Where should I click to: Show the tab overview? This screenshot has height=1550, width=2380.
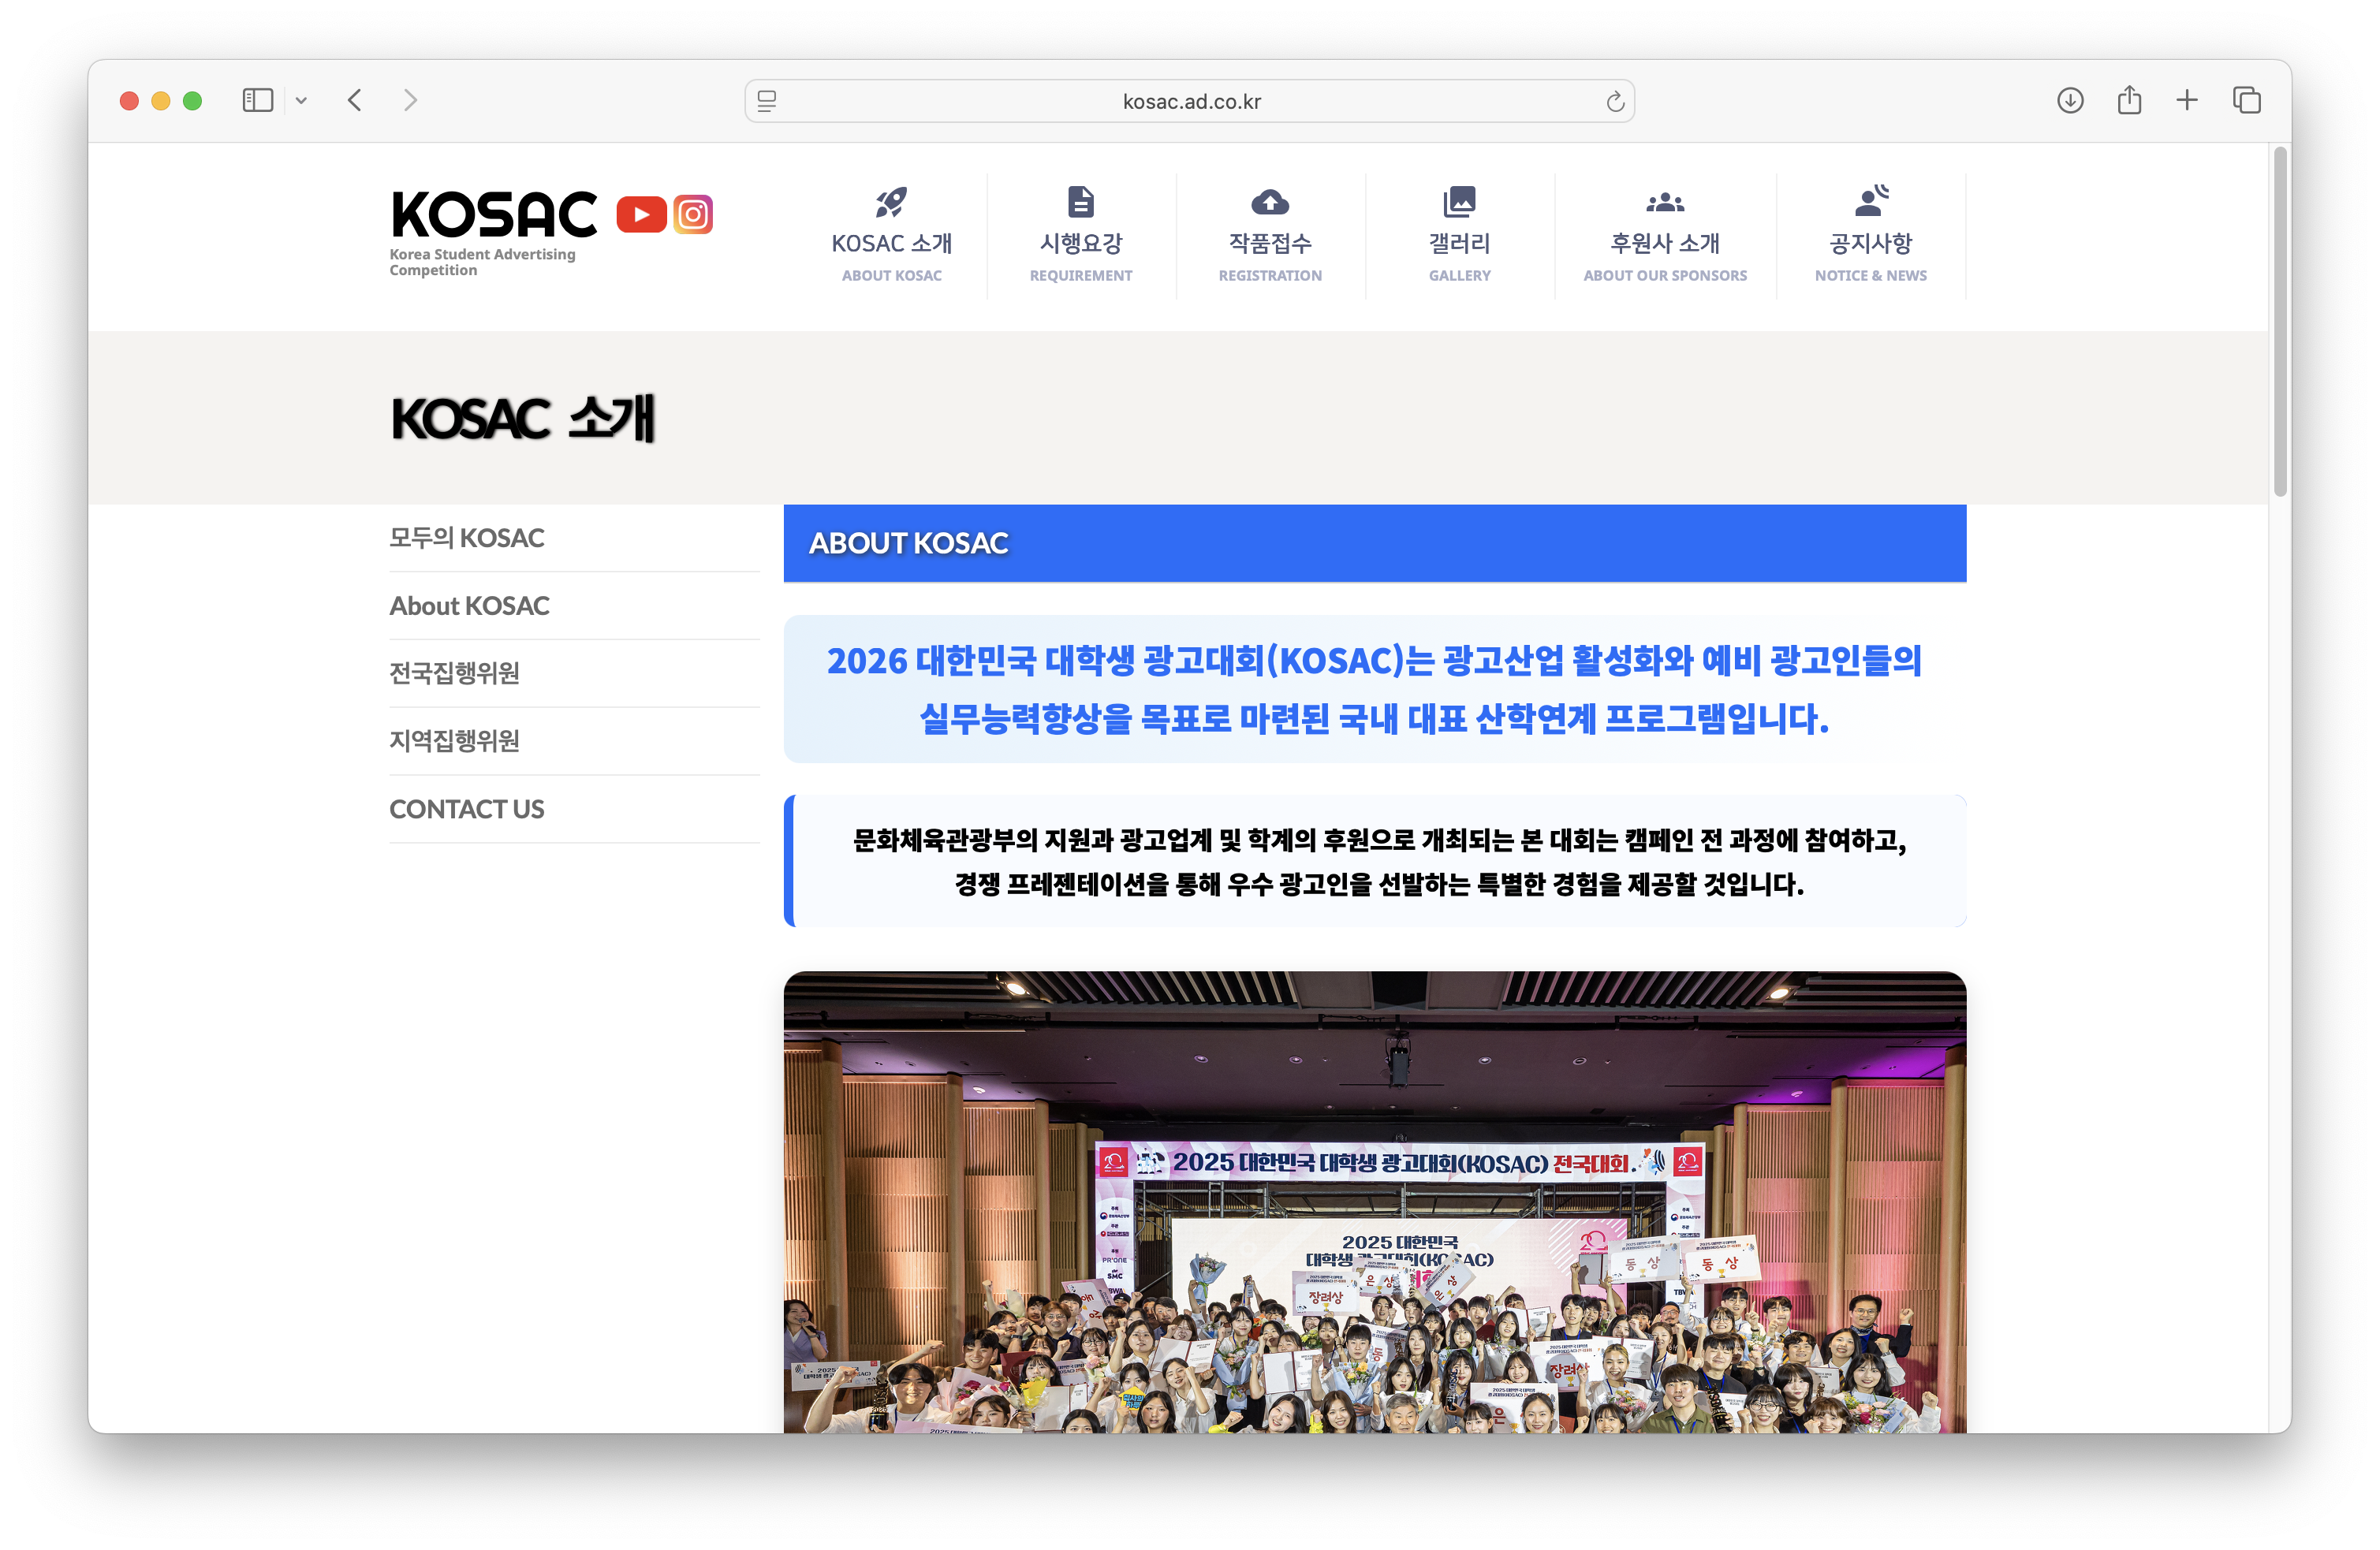click(x=2246, y=100)
